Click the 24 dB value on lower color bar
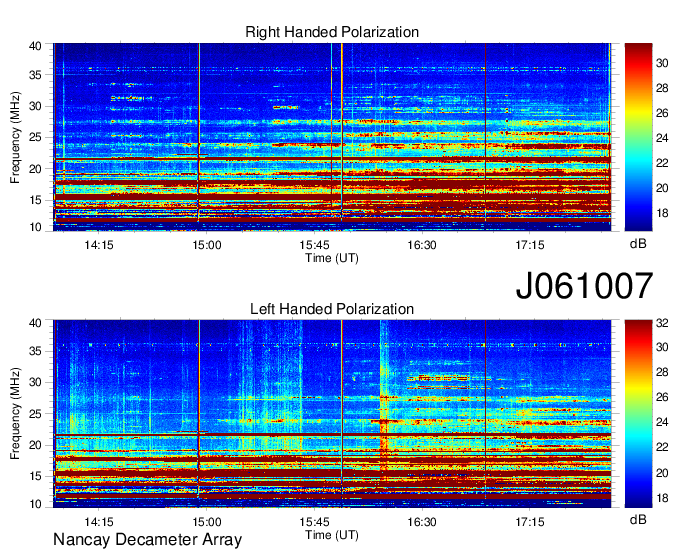This screenshot has height=552, width=680. (662, 422)
